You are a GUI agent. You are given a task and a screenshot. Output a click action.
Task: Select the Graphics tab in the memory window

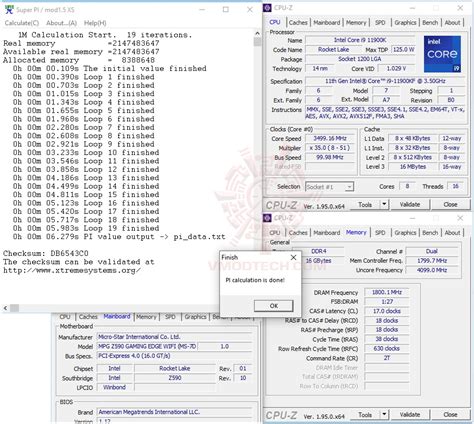point(405,233)
